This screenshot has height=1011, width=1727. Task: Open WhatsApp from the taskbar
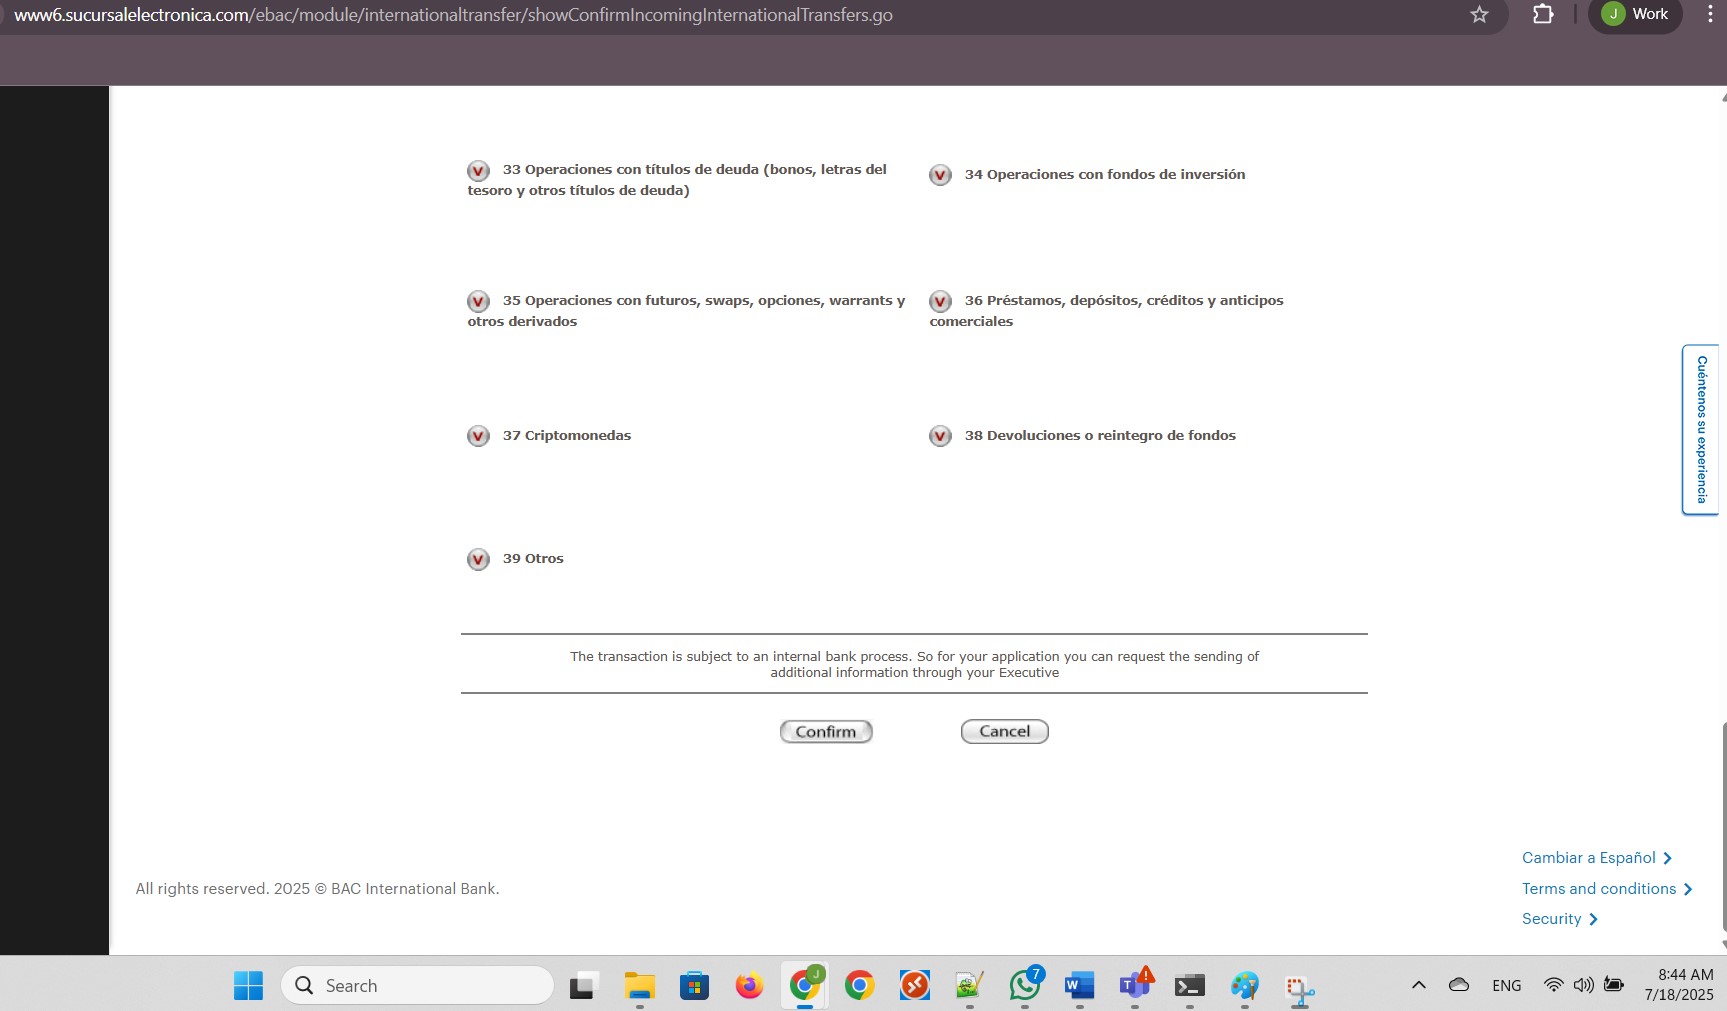pos(1025,986)
